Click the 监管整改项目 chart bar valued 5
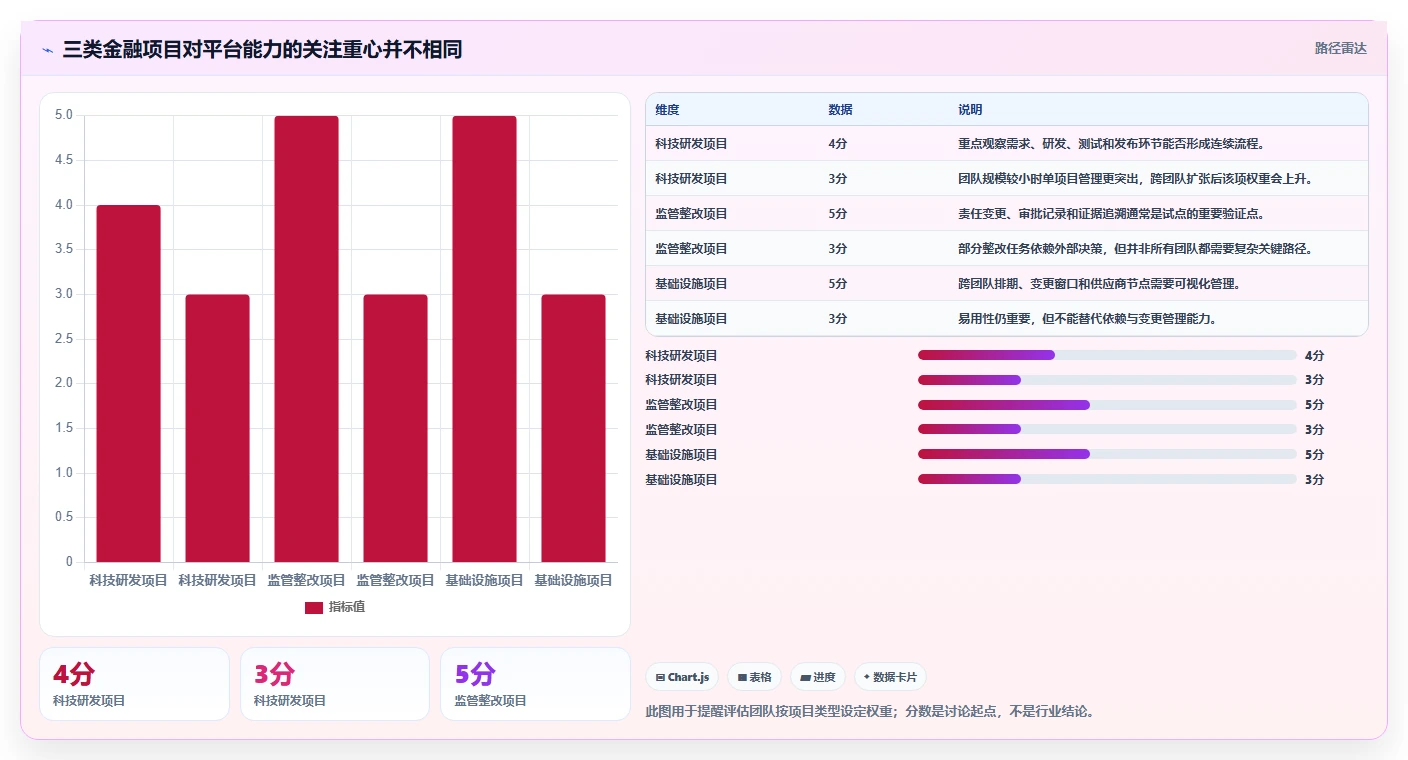This screenshot has width=1408, height=760. [x=307, y=339]
